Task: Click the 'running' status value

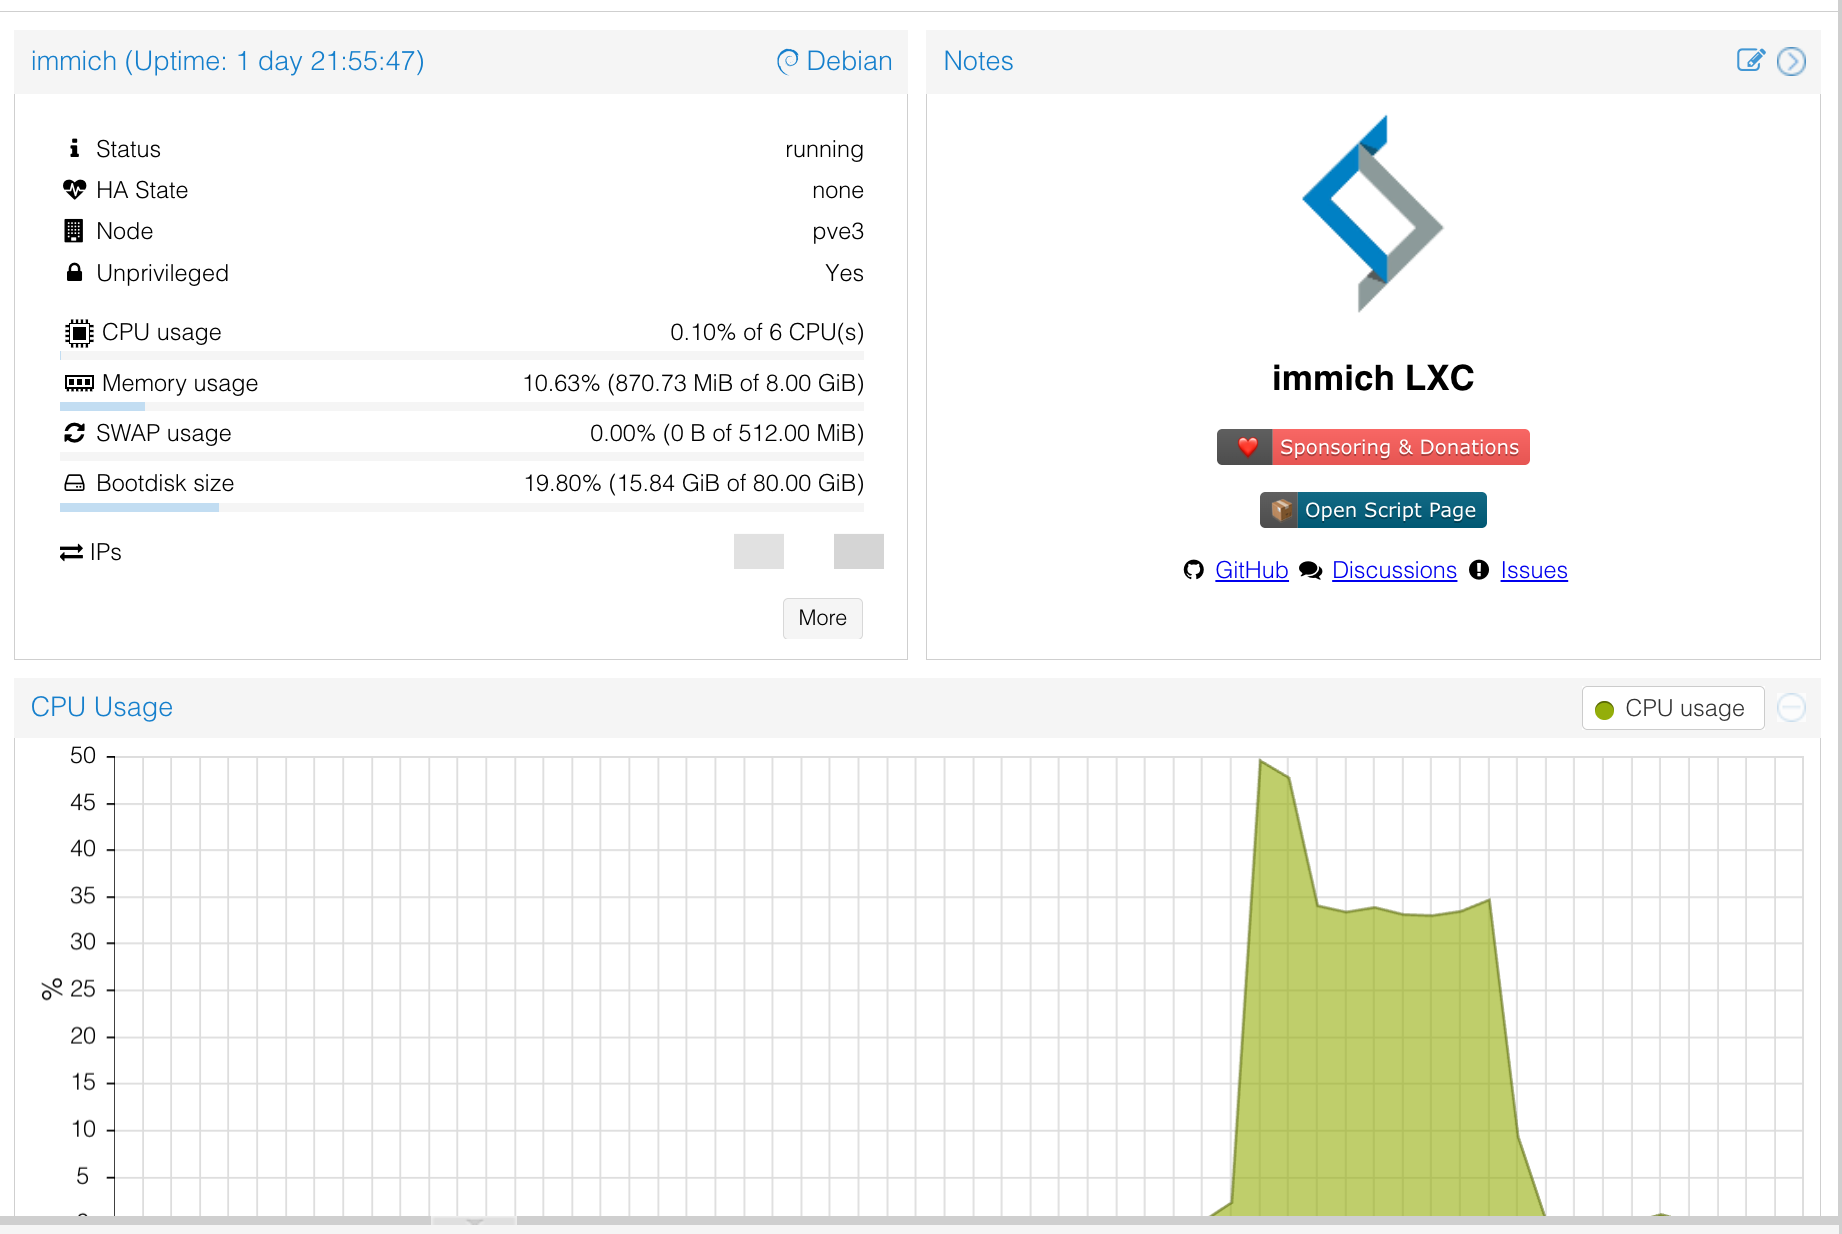Action: [x=824, y=149]
